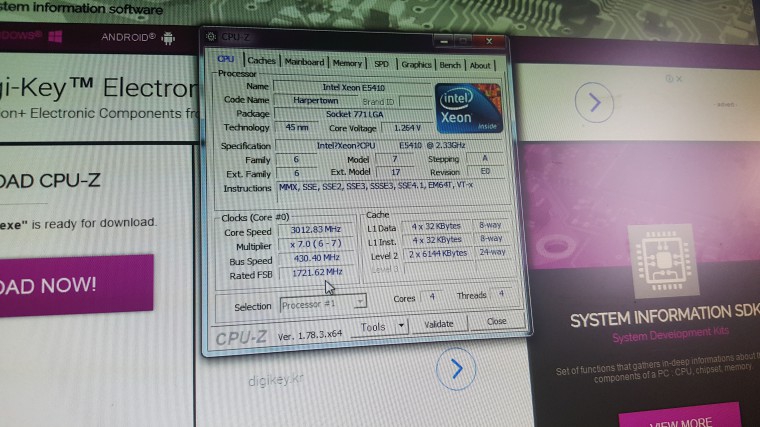Click the Specification field text
760x427 pixels.
coord(390,145)
